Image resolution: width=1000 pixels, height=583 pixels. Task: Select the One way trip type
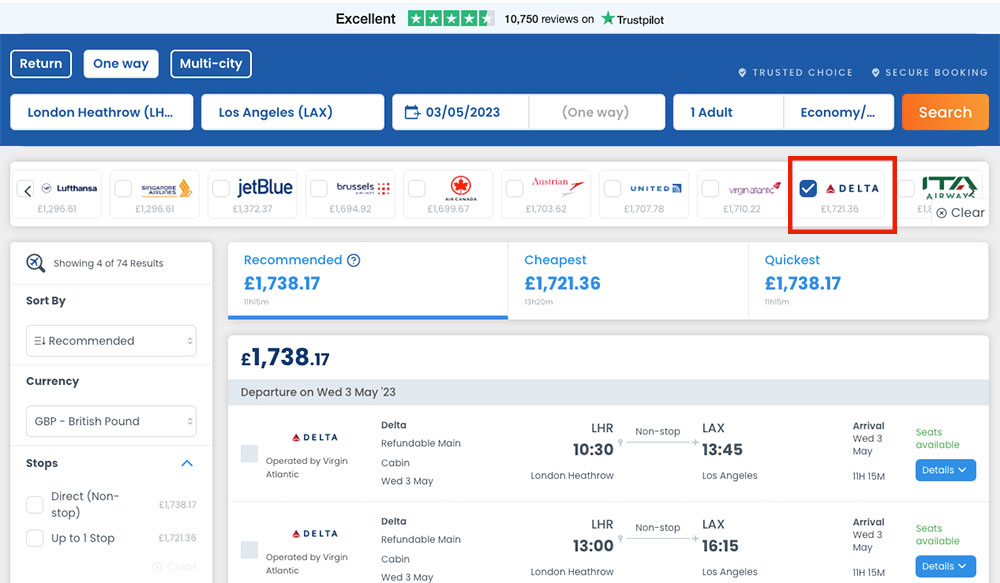[x=121, y=64]
